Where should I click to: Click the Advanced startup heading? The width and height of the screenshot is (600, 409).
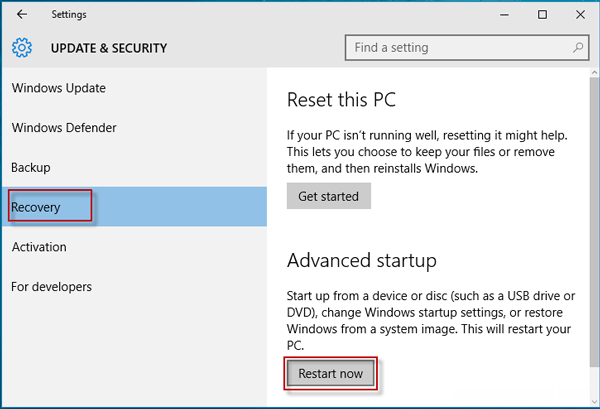pyautogui.click(x=362, y=261)
